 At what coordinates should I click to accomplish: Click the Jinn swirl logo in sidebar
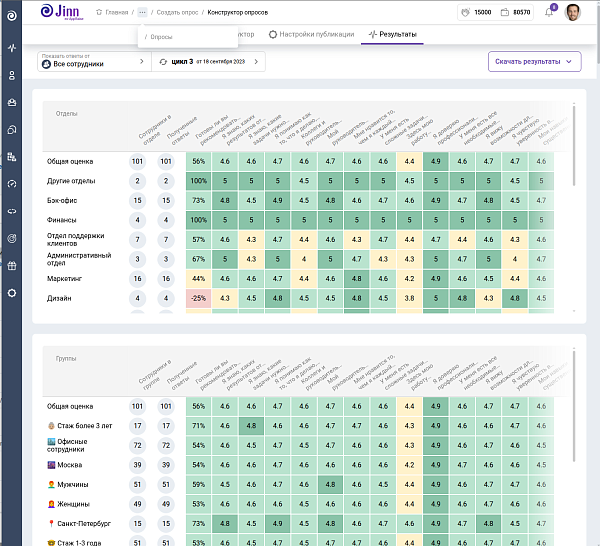point(11,16)
